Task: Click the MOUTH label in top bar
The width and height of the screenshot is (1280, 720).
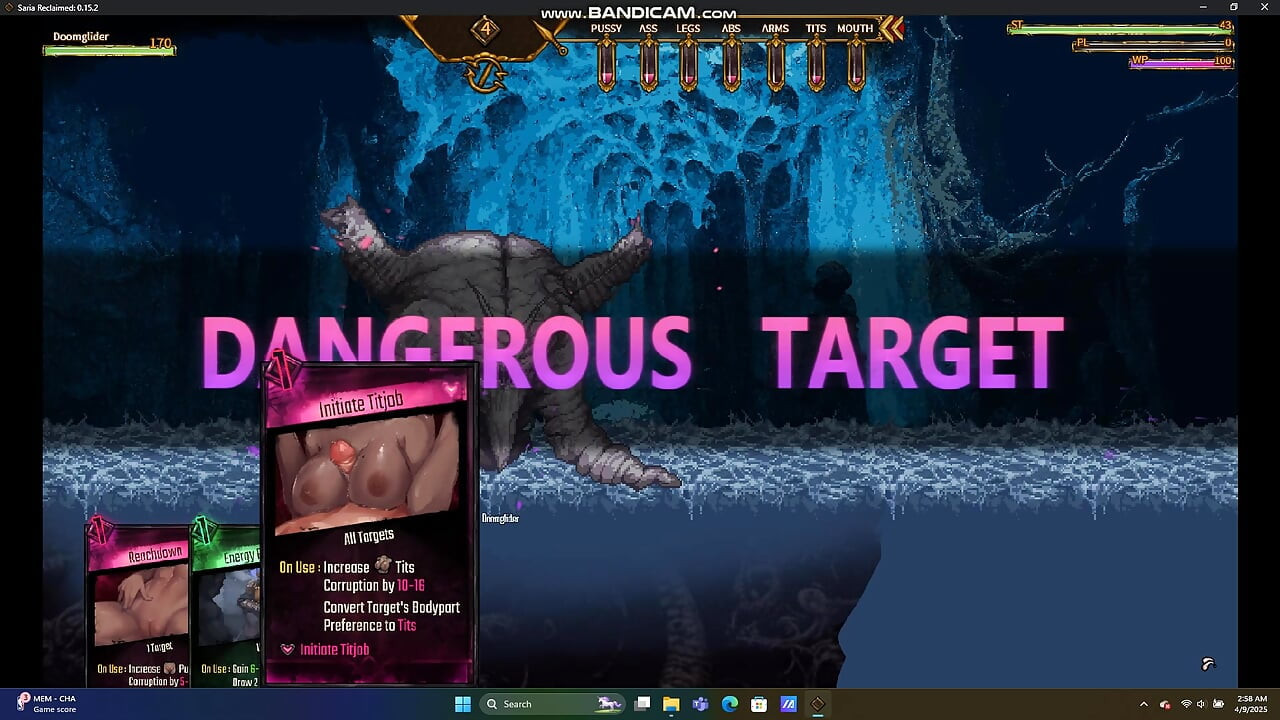Action: 855,28
